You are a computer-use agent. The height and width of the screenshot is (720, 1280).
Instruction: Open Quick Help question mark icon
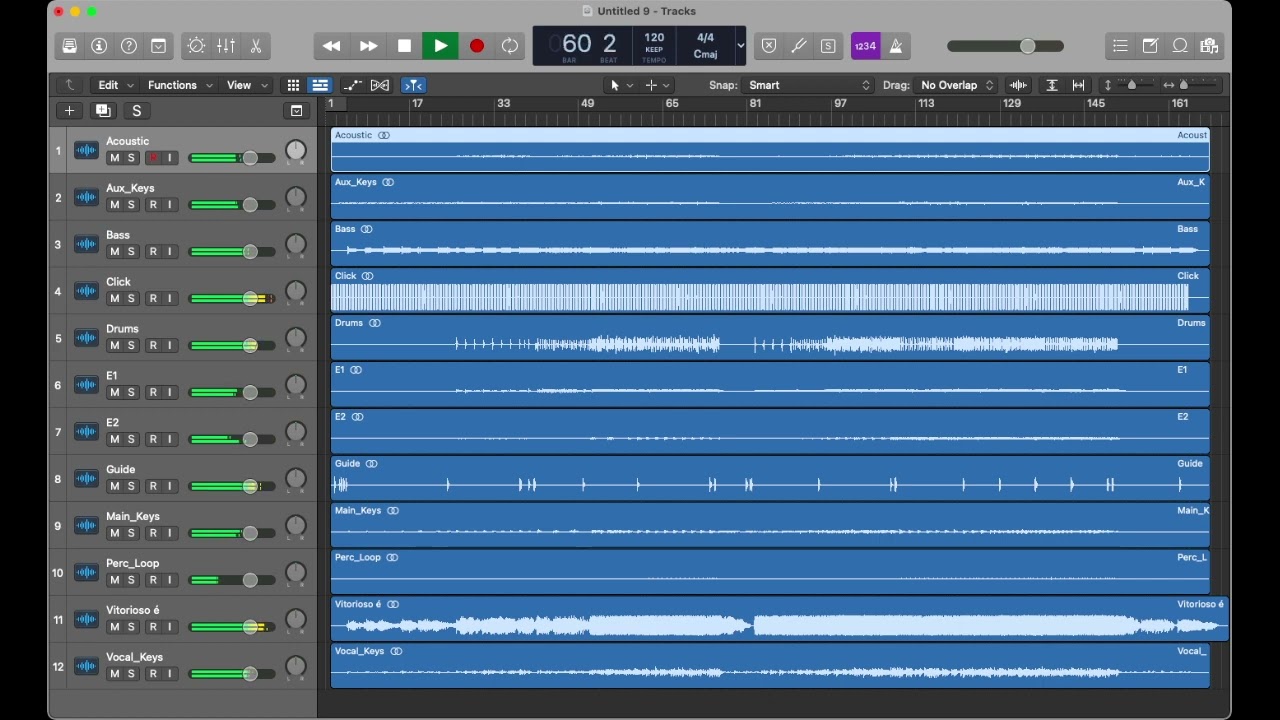(x=129, y=46)
